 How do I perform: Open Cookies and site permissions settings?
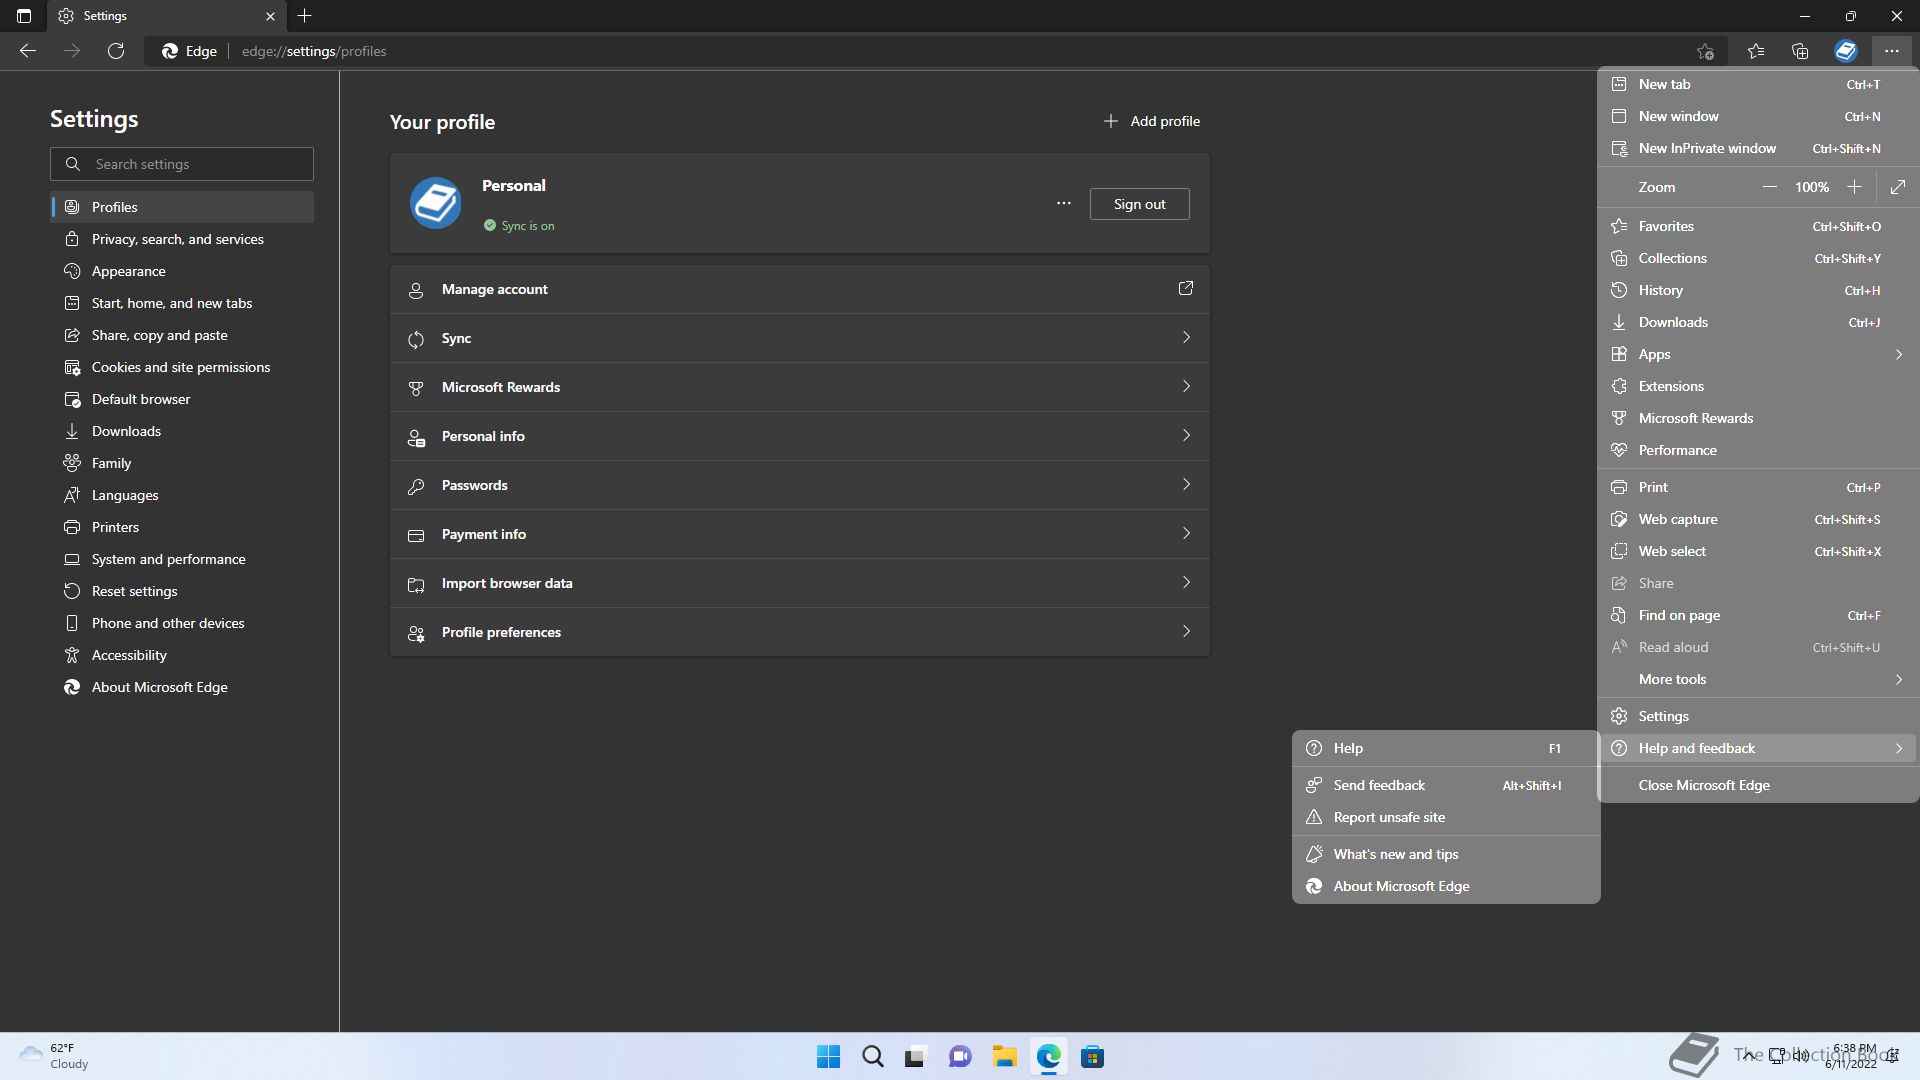182,367
